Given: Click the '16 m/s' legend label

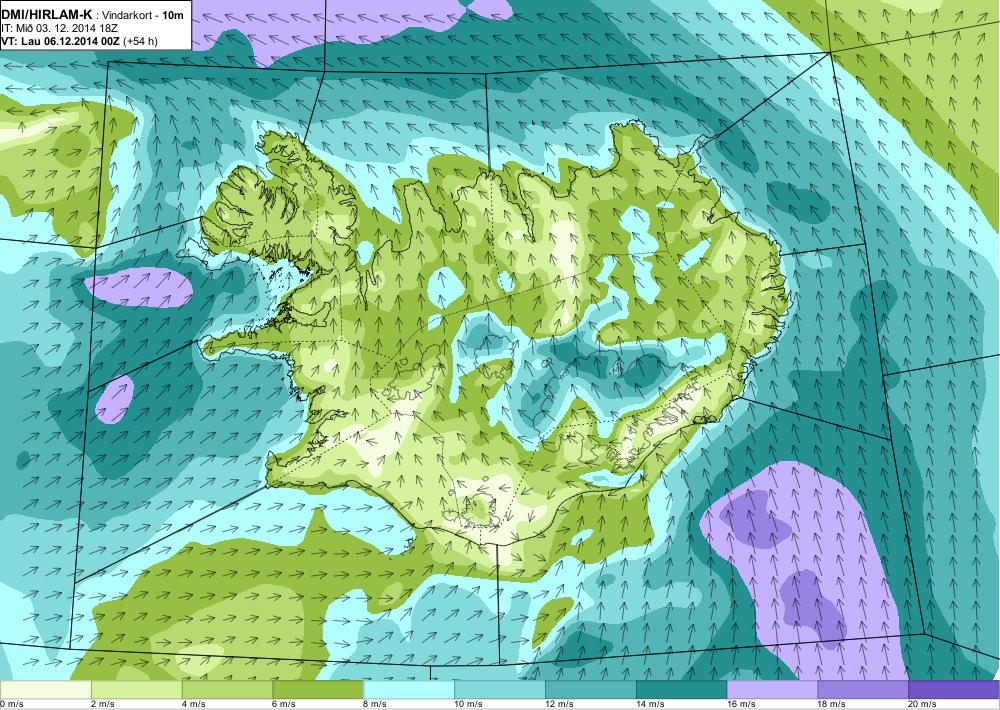Looking at the screenshot, I should [x=741, y=704].
